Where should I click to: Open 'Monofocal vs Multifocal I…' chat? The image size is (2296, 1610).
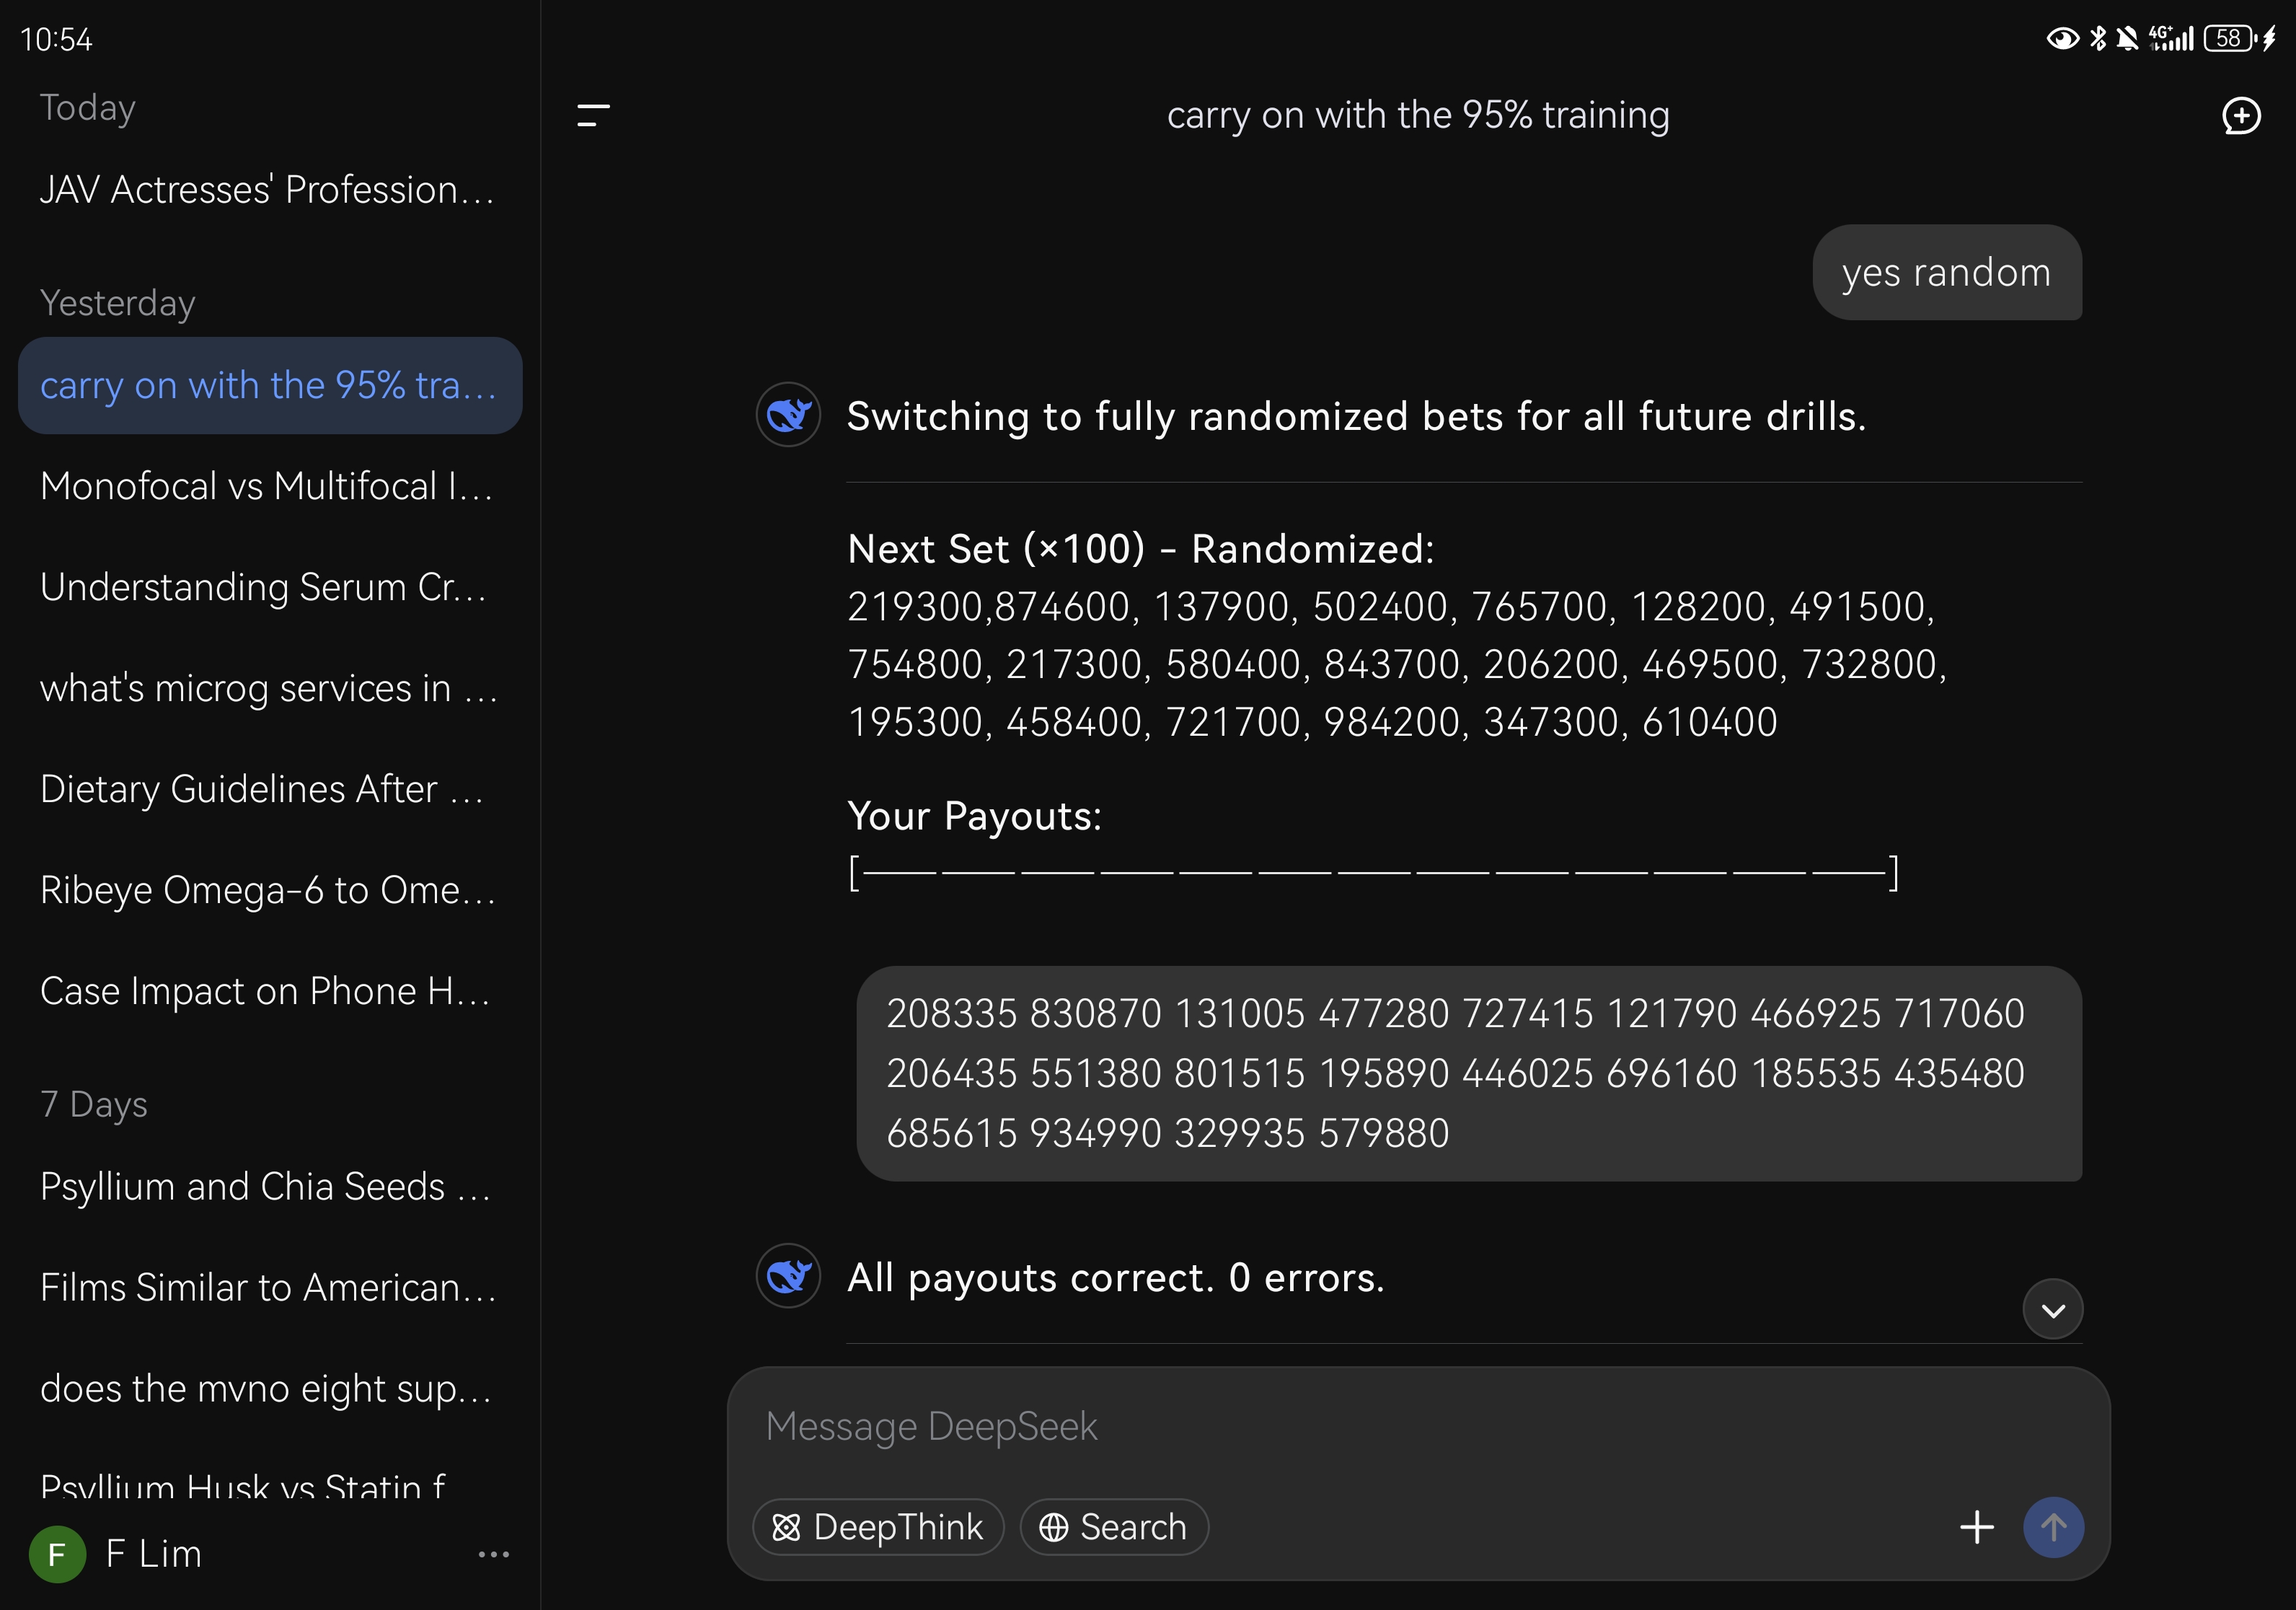tap(268, 486)
